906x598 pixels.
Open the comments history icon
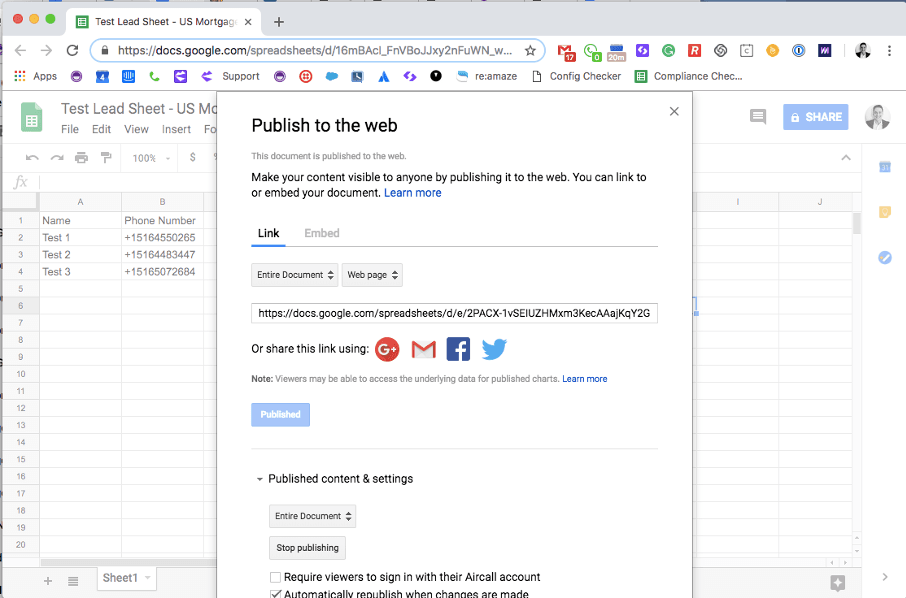click(758, 117)
